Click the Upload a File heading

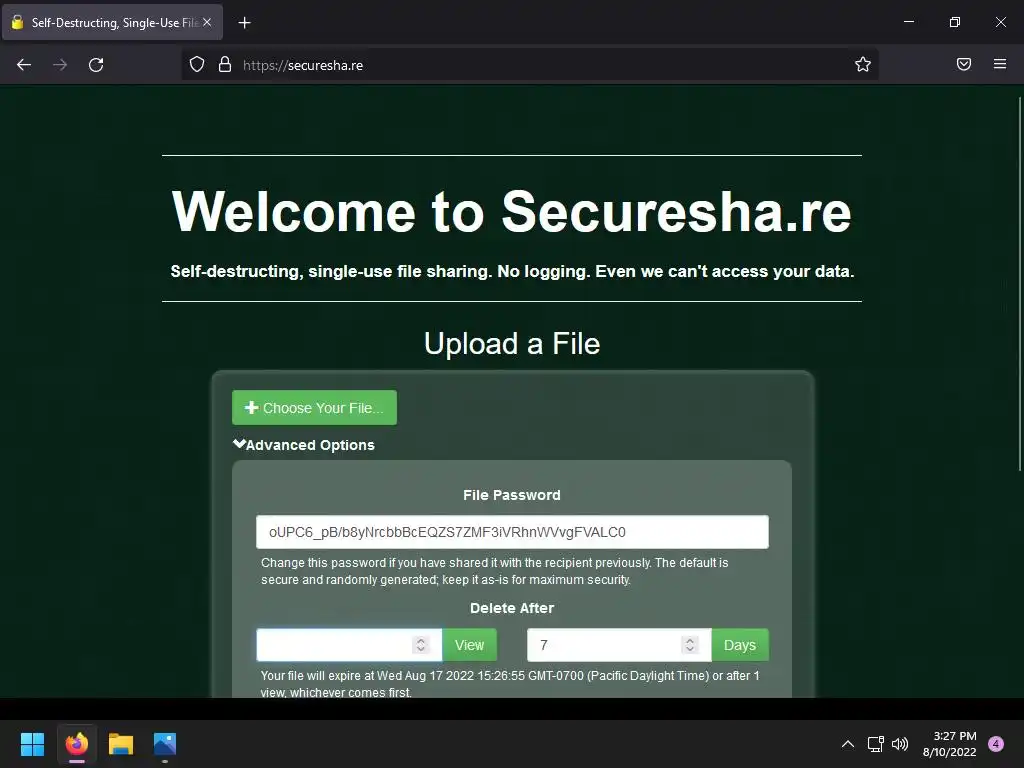[512, 344]
